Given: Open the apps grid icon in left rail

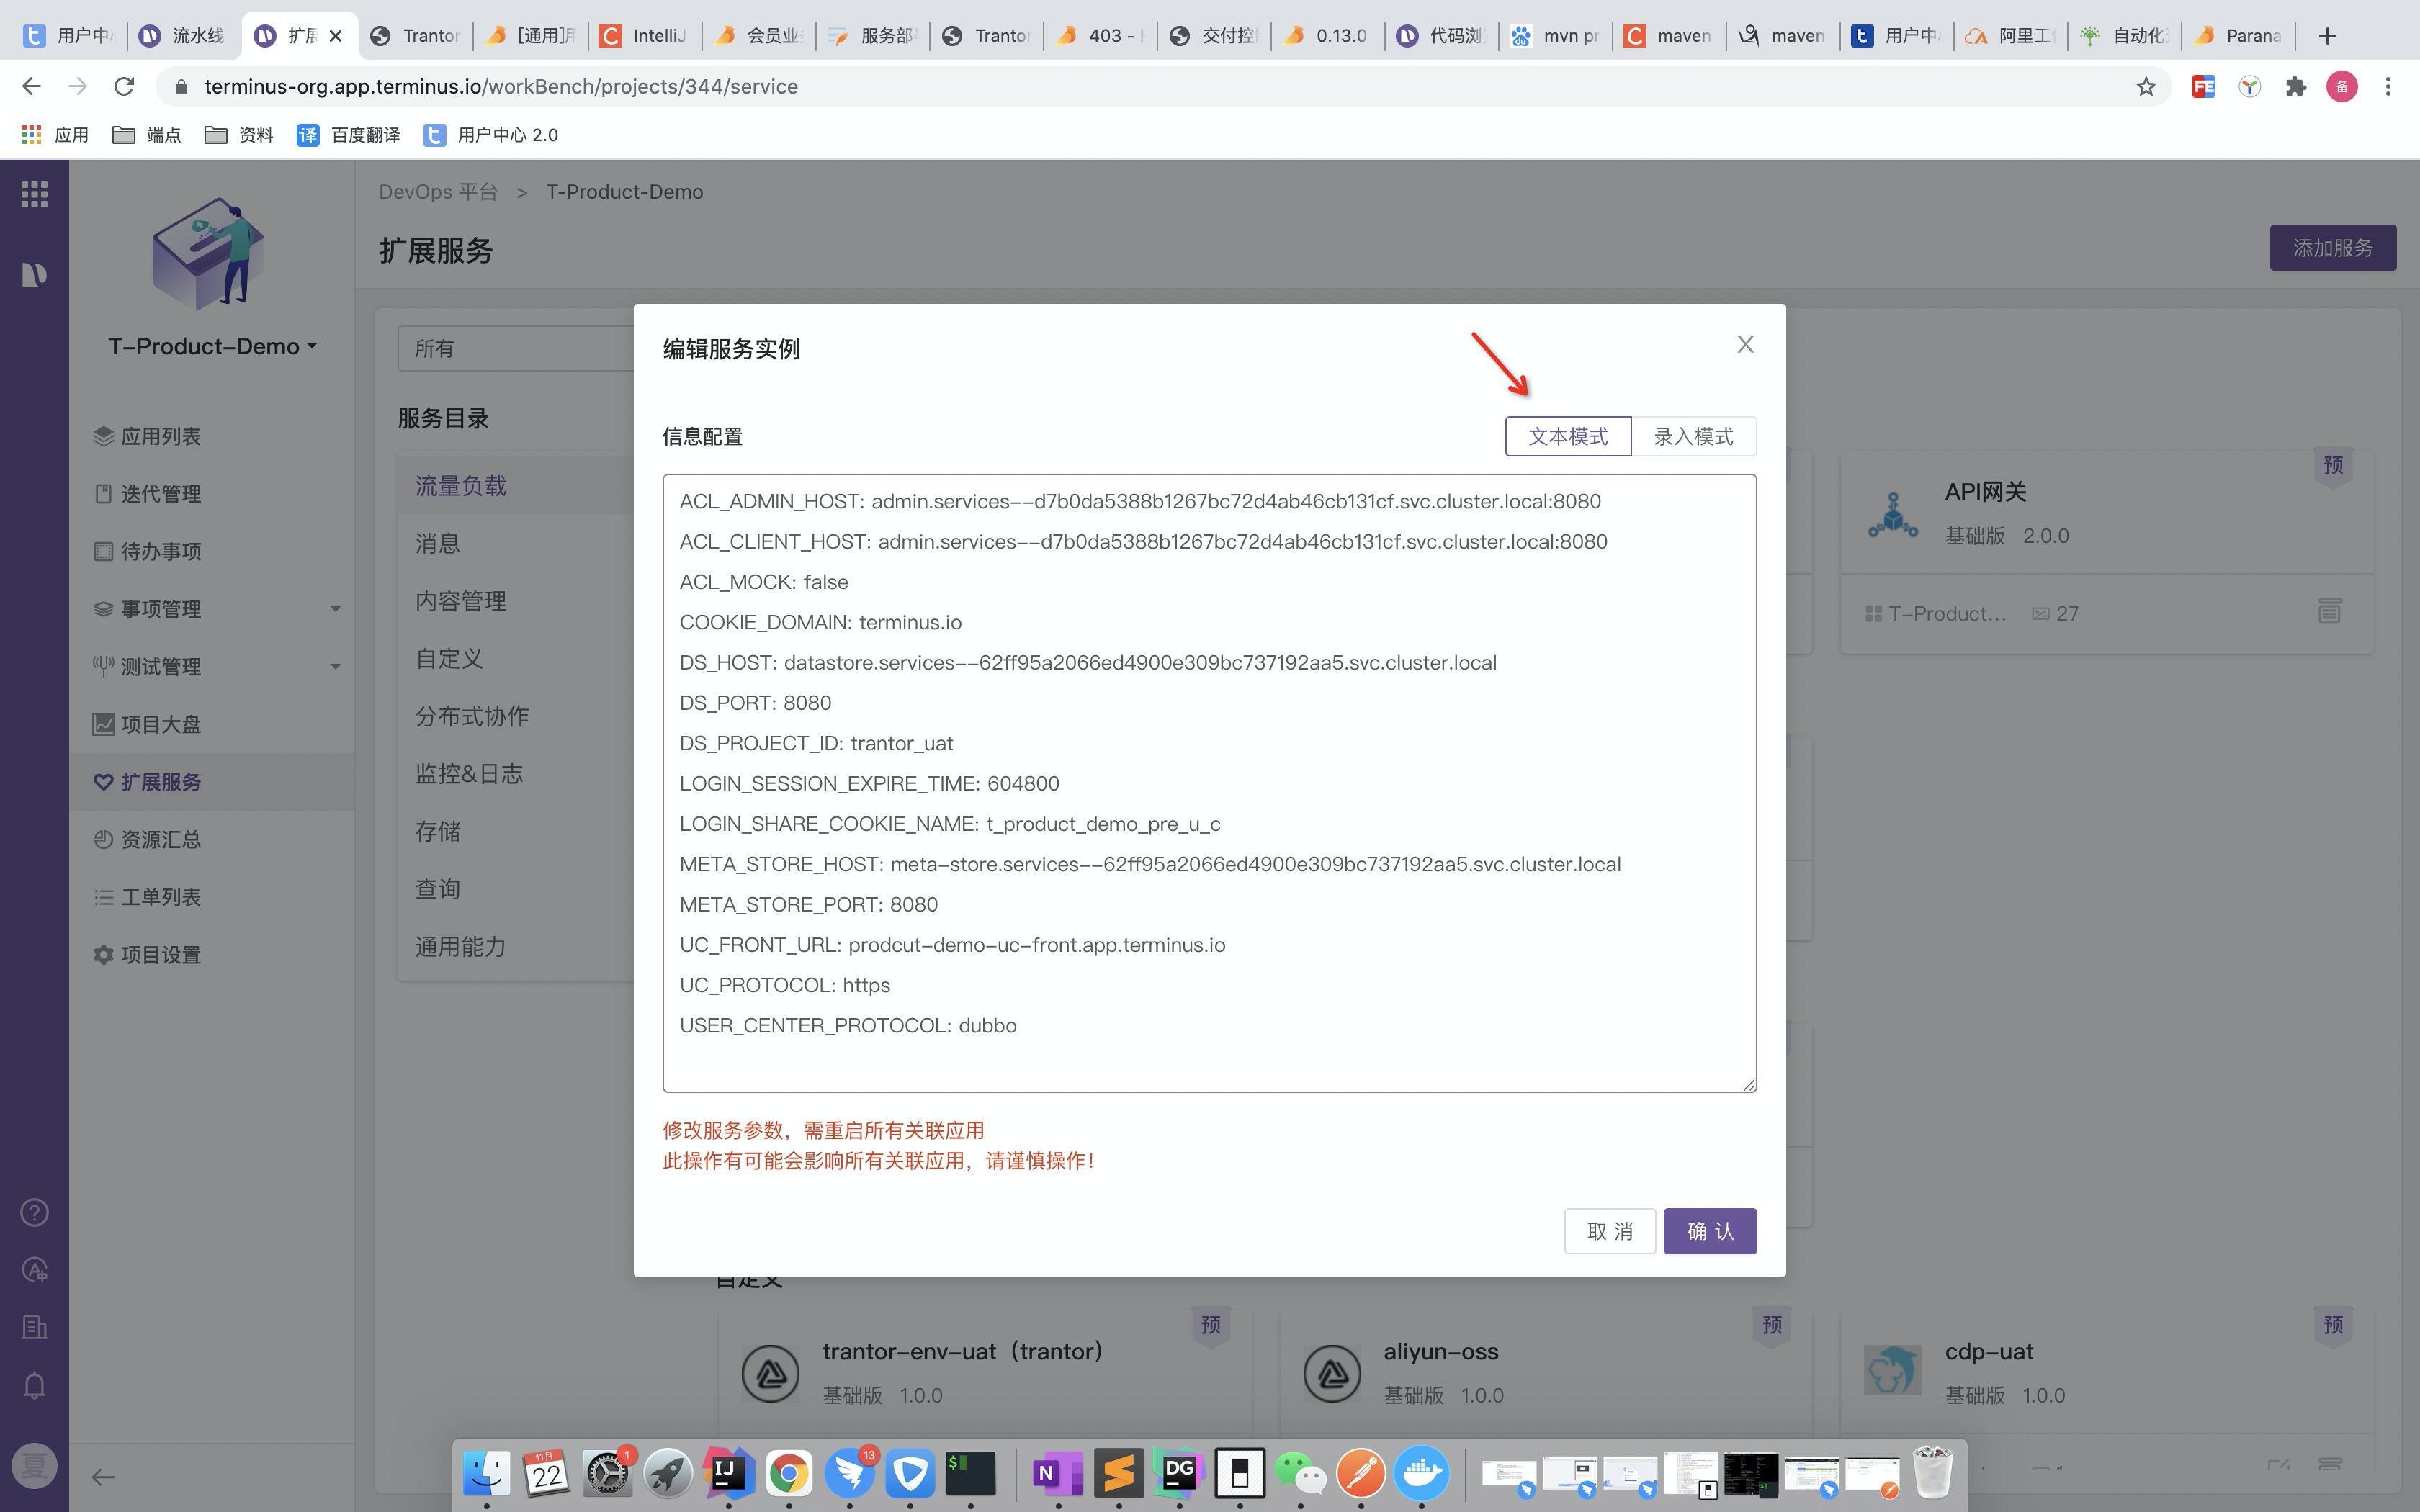Looking at the screenshot, I should pyautogui.click(x=34, y=194).
